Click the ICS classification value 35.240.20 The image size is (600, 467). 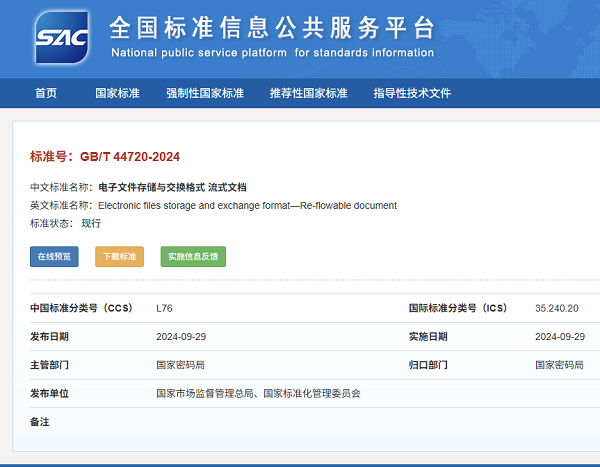(557, 308)
